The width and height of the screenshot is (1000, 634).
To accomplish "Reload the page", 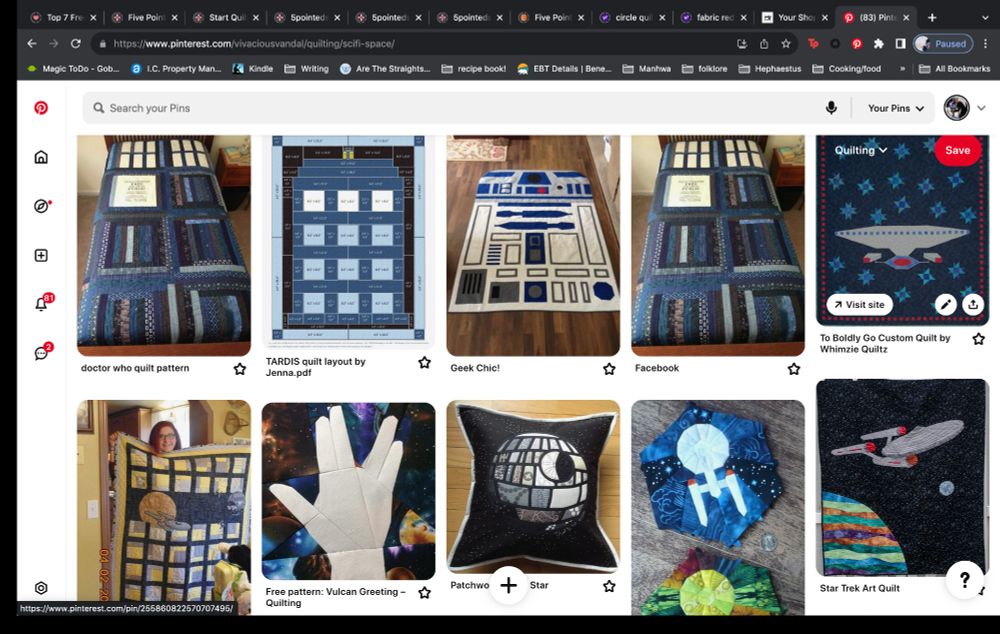I will [75, 43].
